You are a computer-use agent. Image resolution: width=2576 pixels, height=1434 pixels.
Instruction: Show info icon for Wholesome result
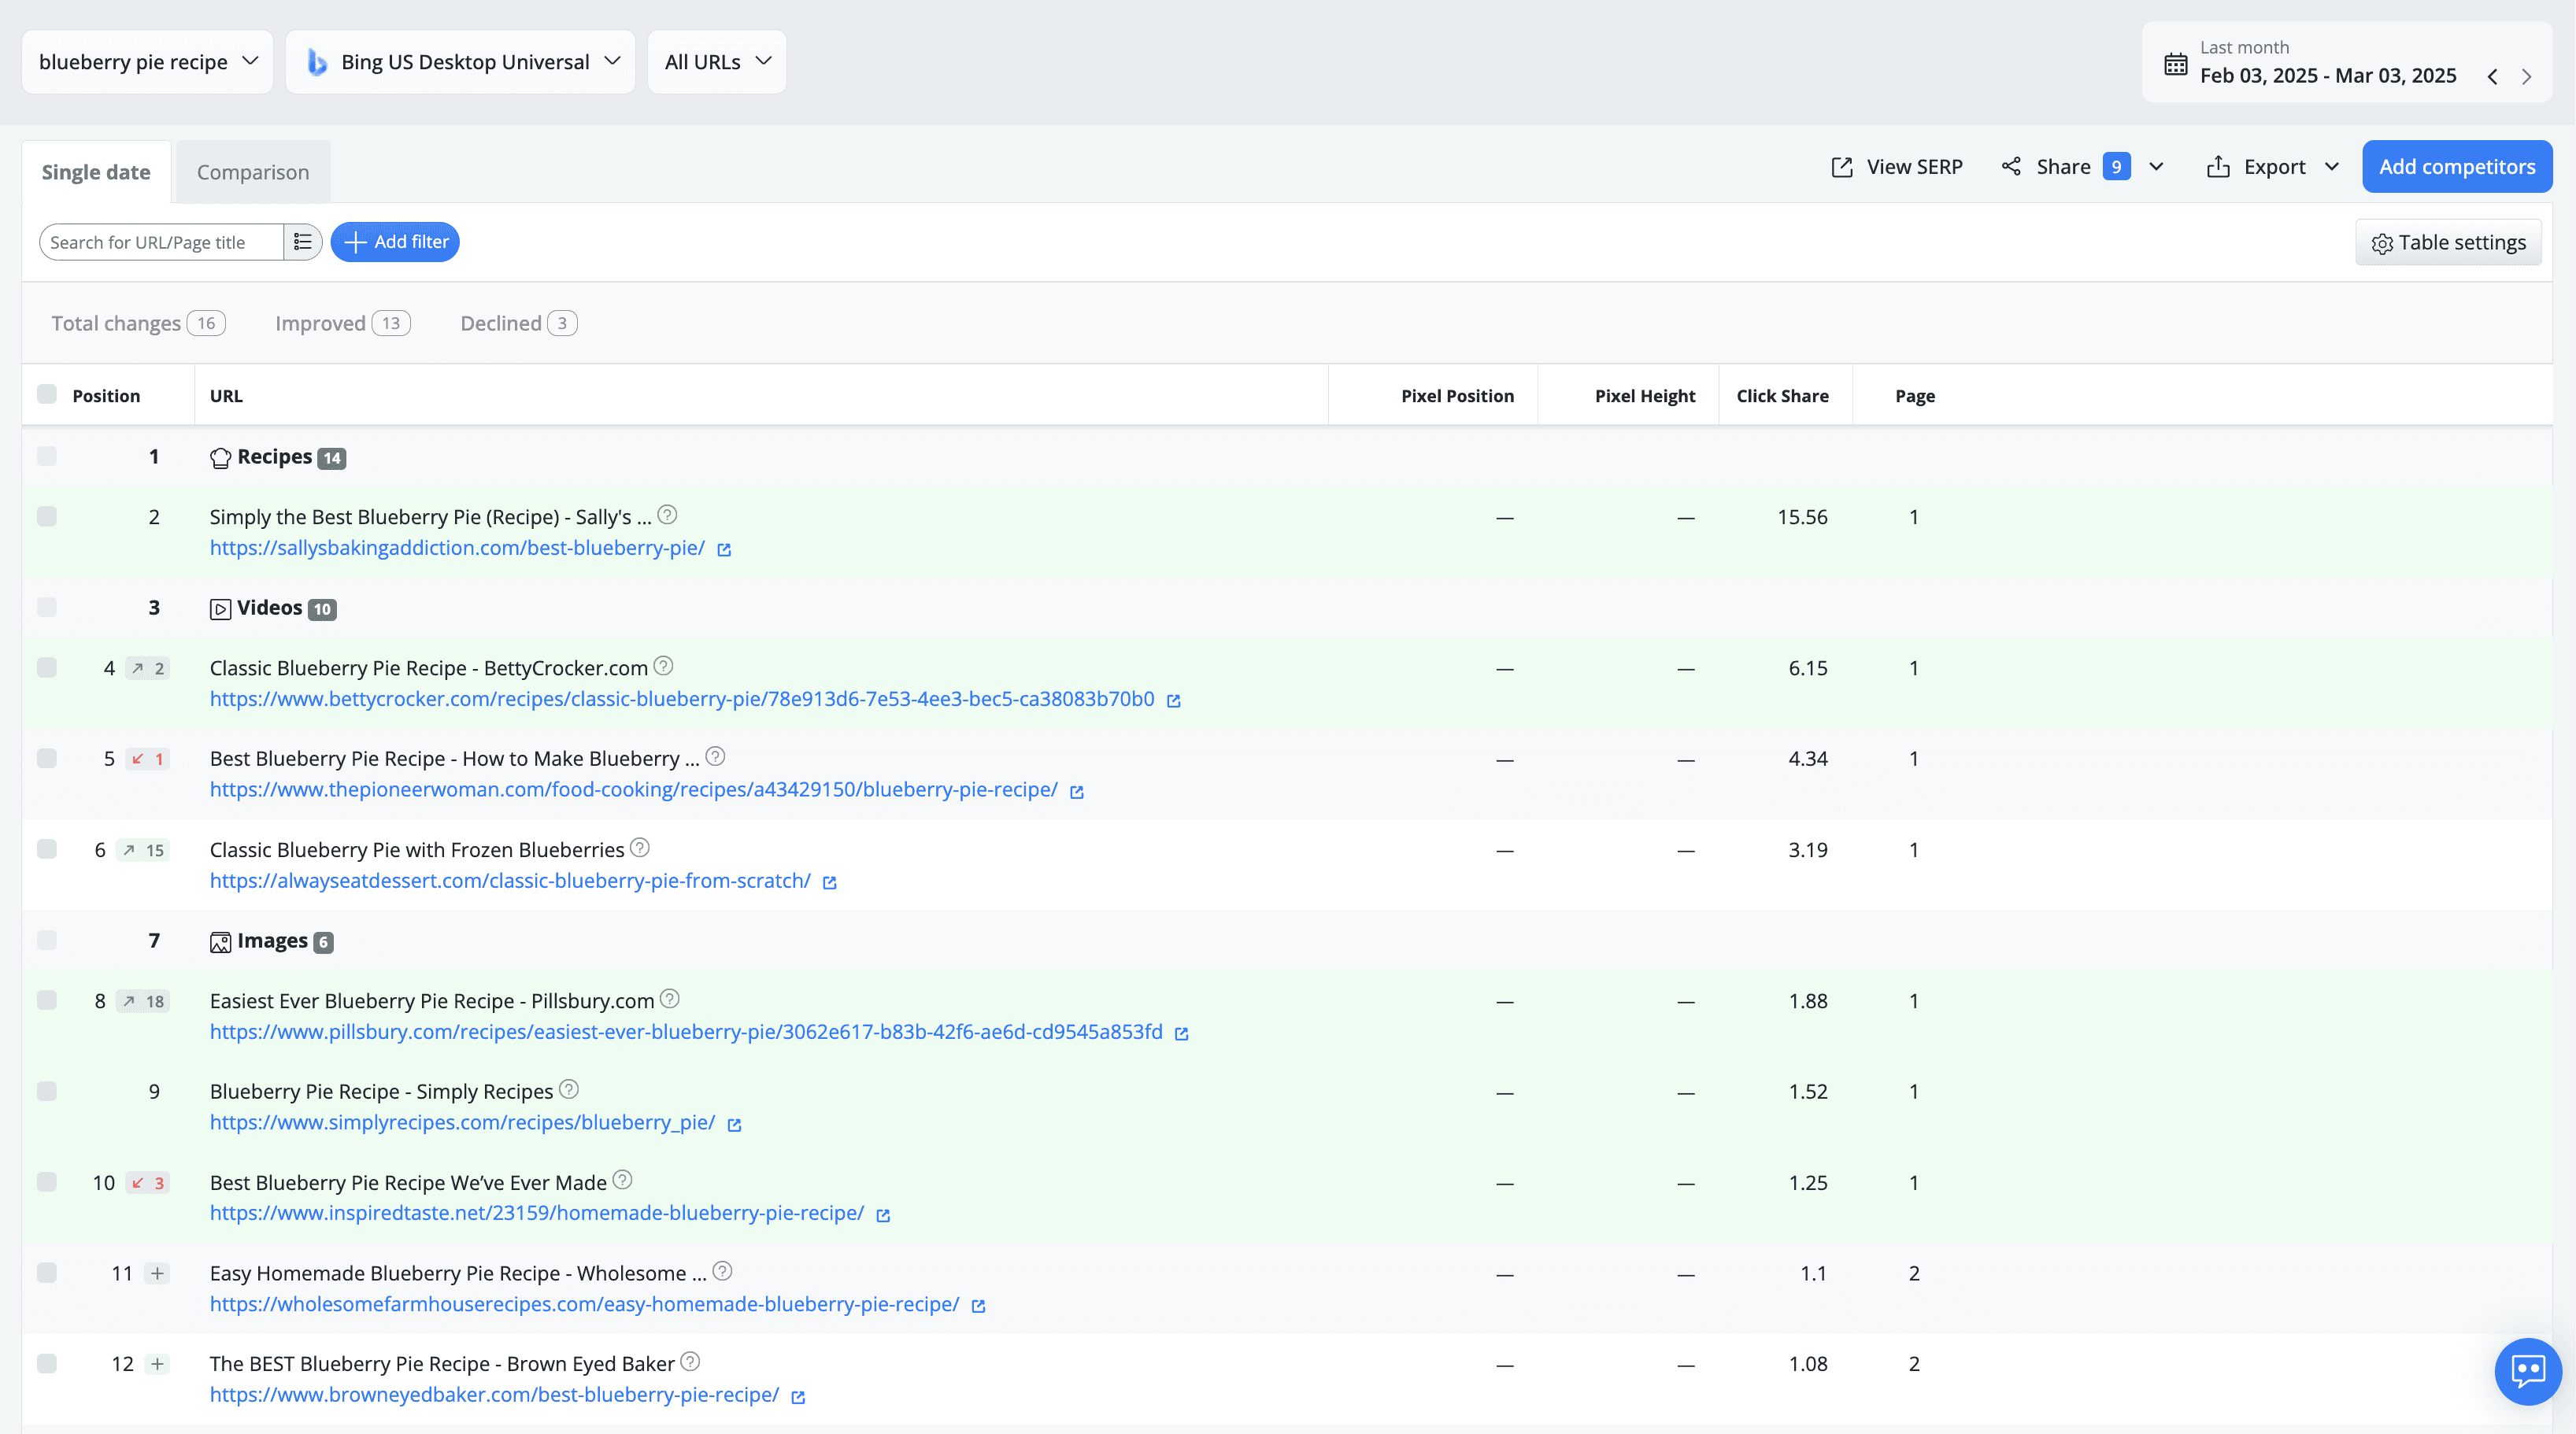point(722,1271)
